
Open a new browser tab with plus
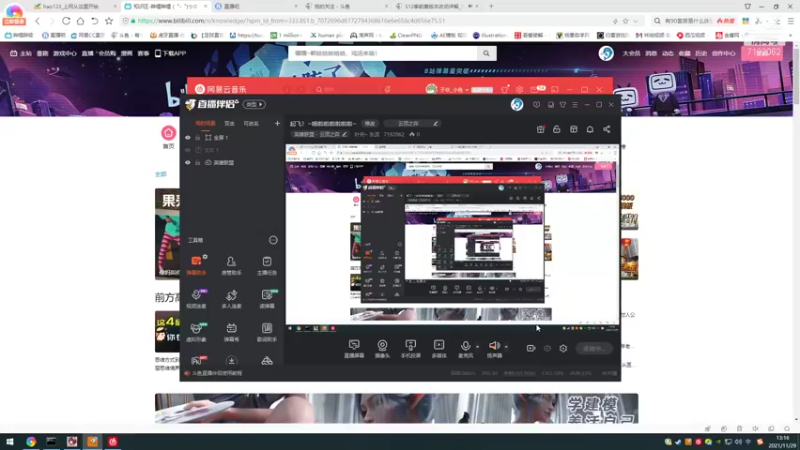(491, 6)
